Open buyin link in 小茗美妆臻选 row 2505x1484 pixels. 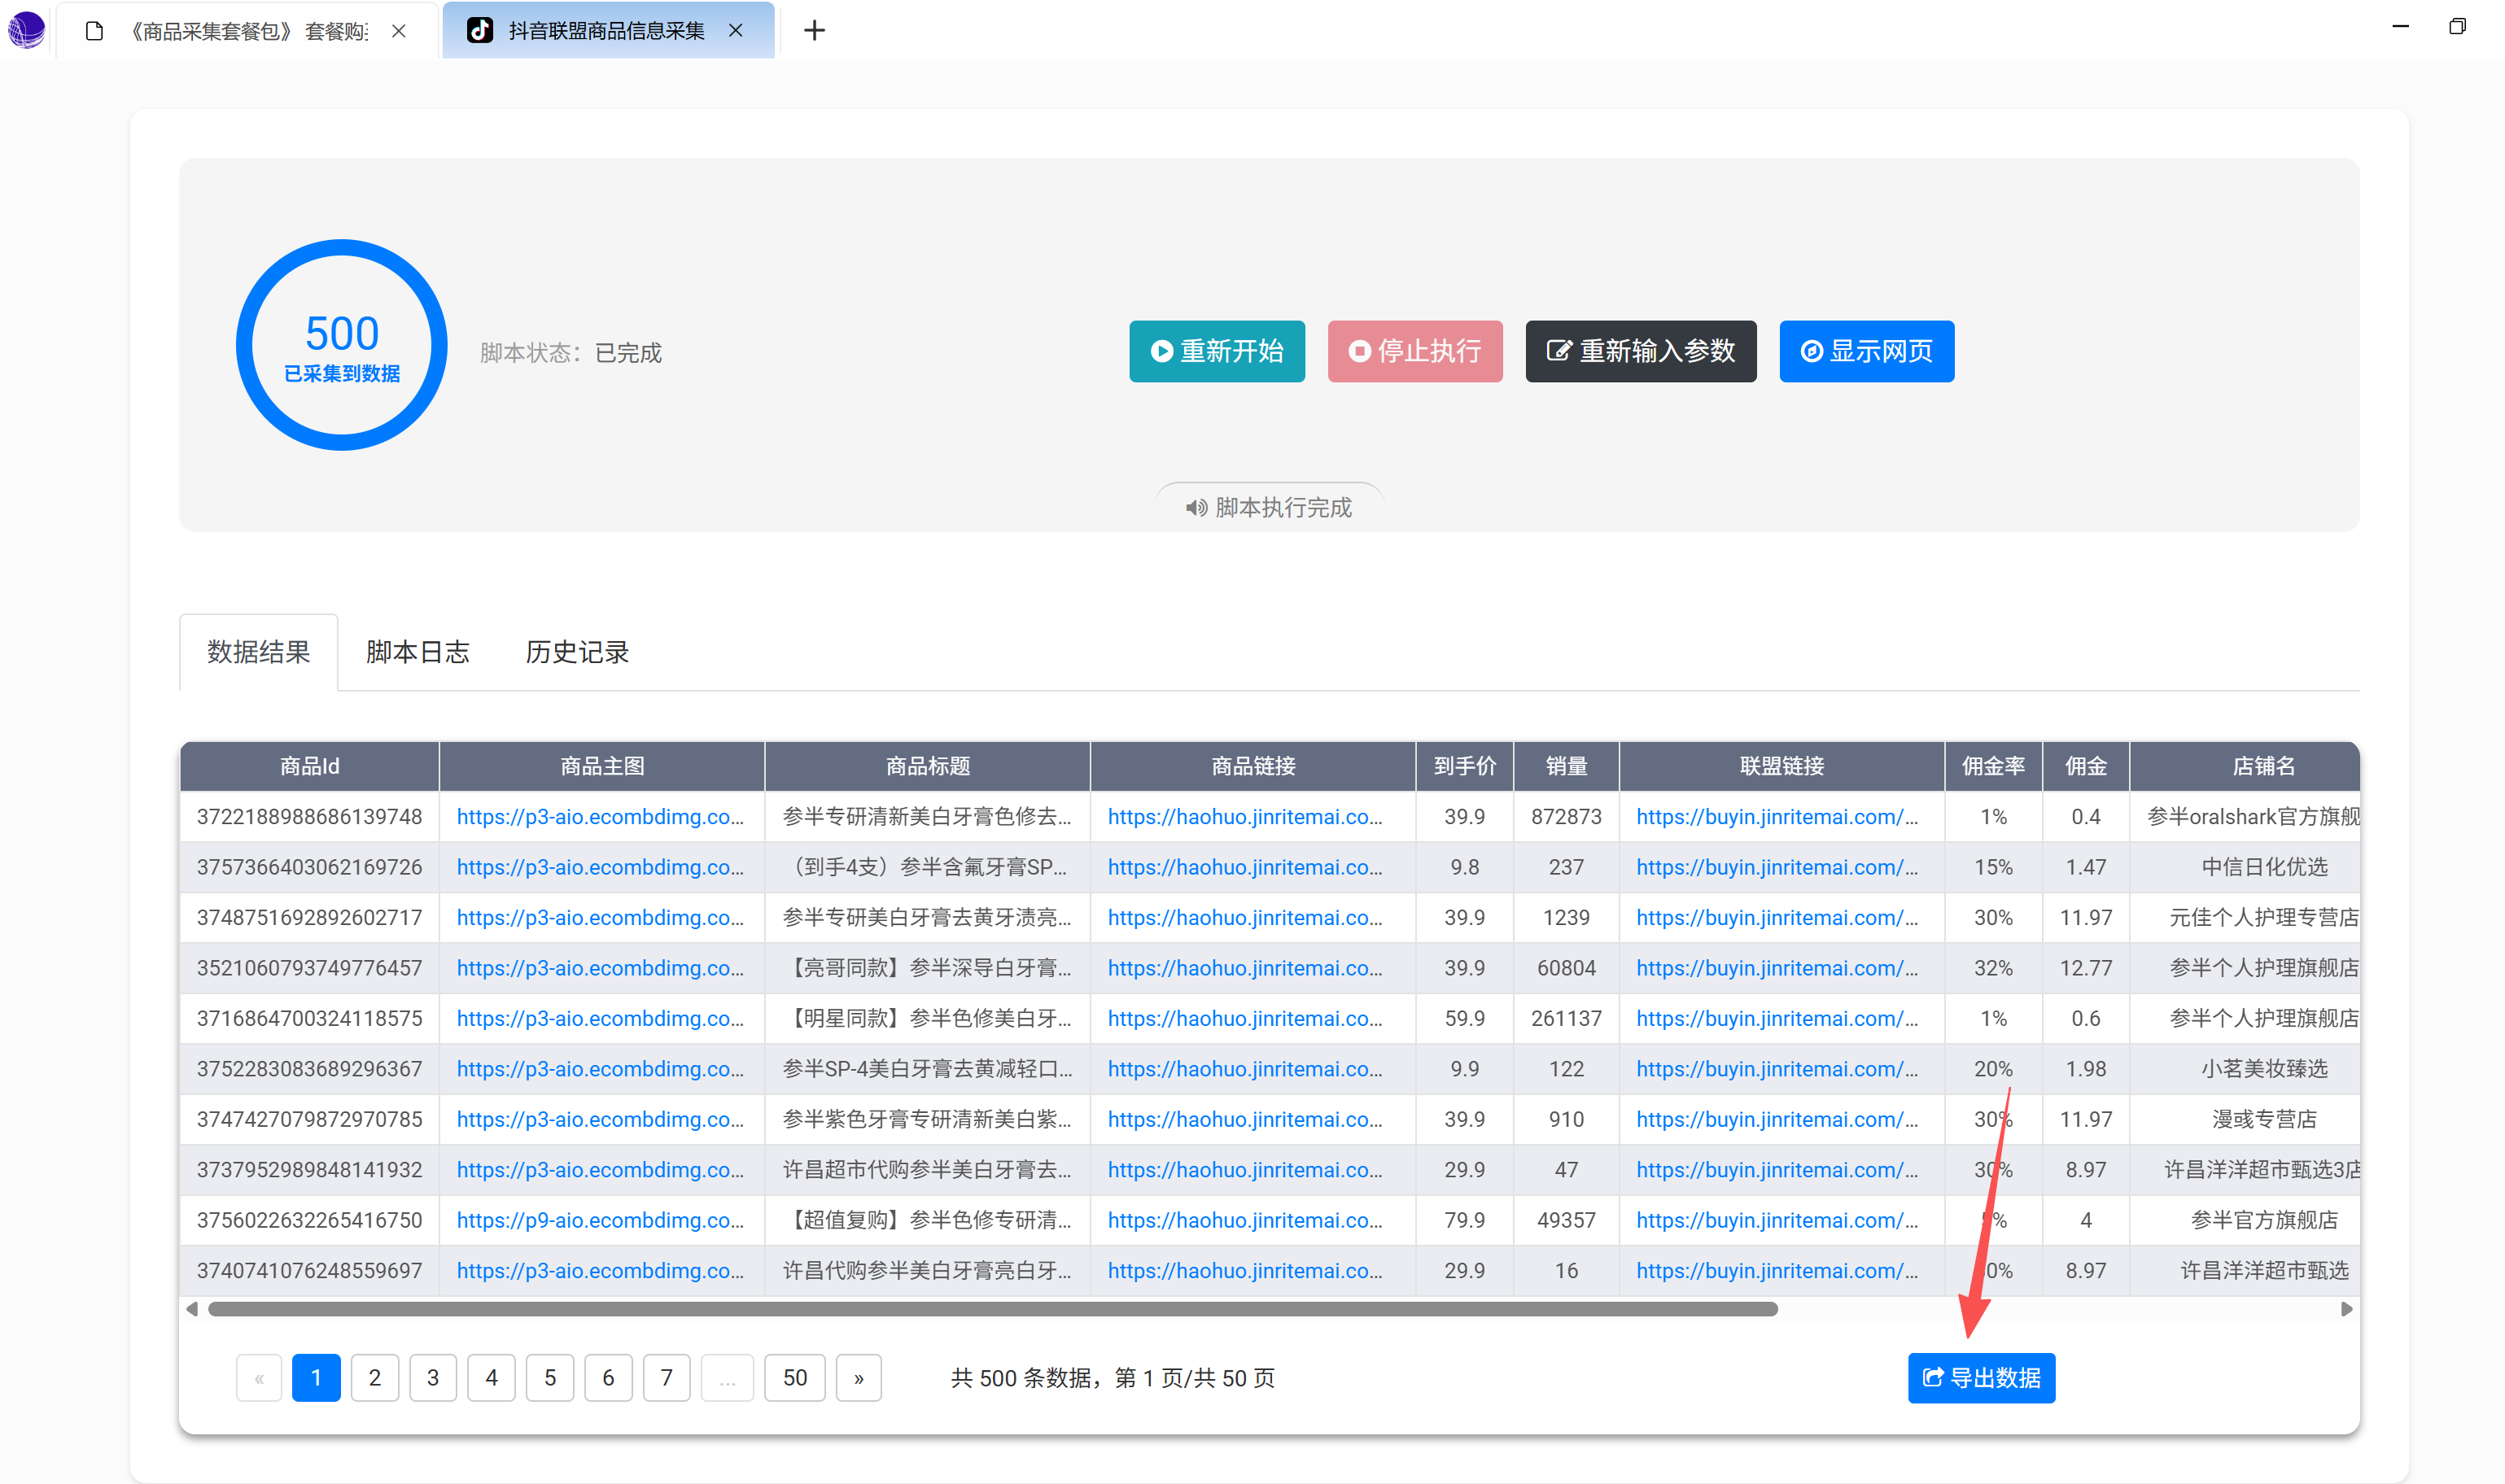pos(1777,1069)
